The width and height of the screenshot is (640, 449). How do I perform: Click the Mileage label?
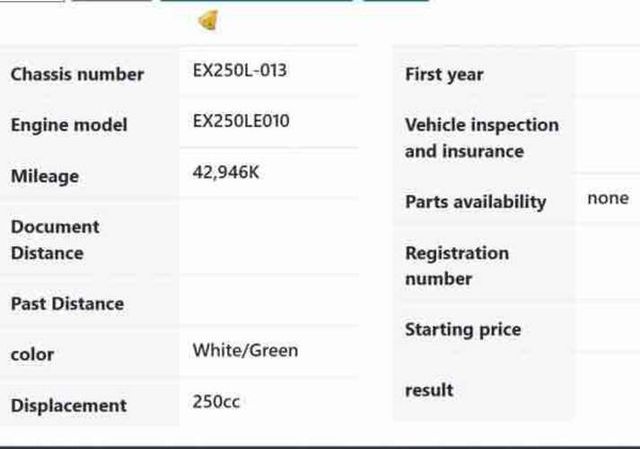(x=45, y=176)
